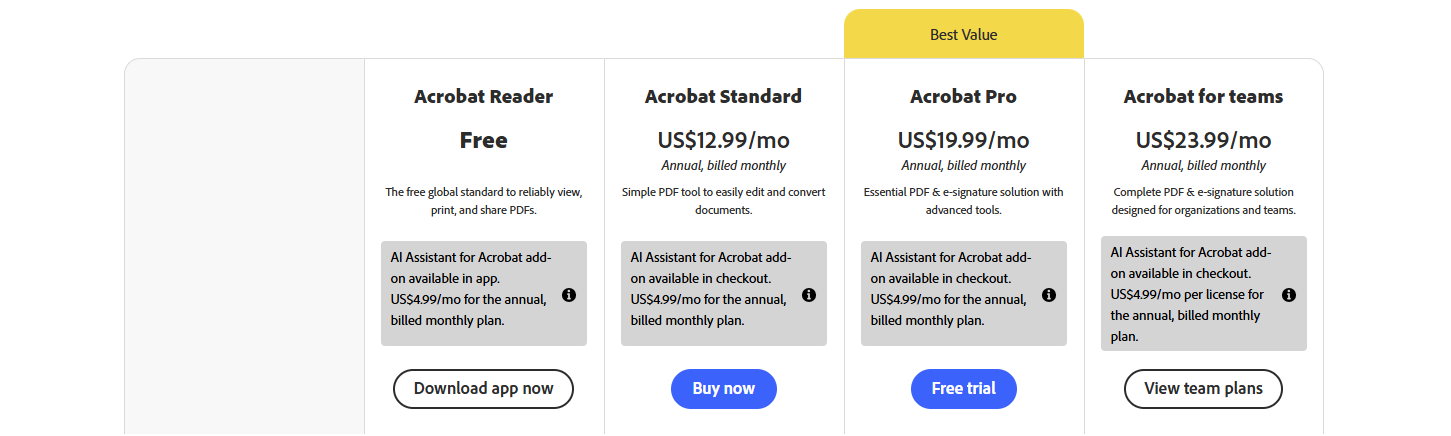The image size is (1451, 436).
Task: Open View team plans button
Action: (x=1203, y=389)
